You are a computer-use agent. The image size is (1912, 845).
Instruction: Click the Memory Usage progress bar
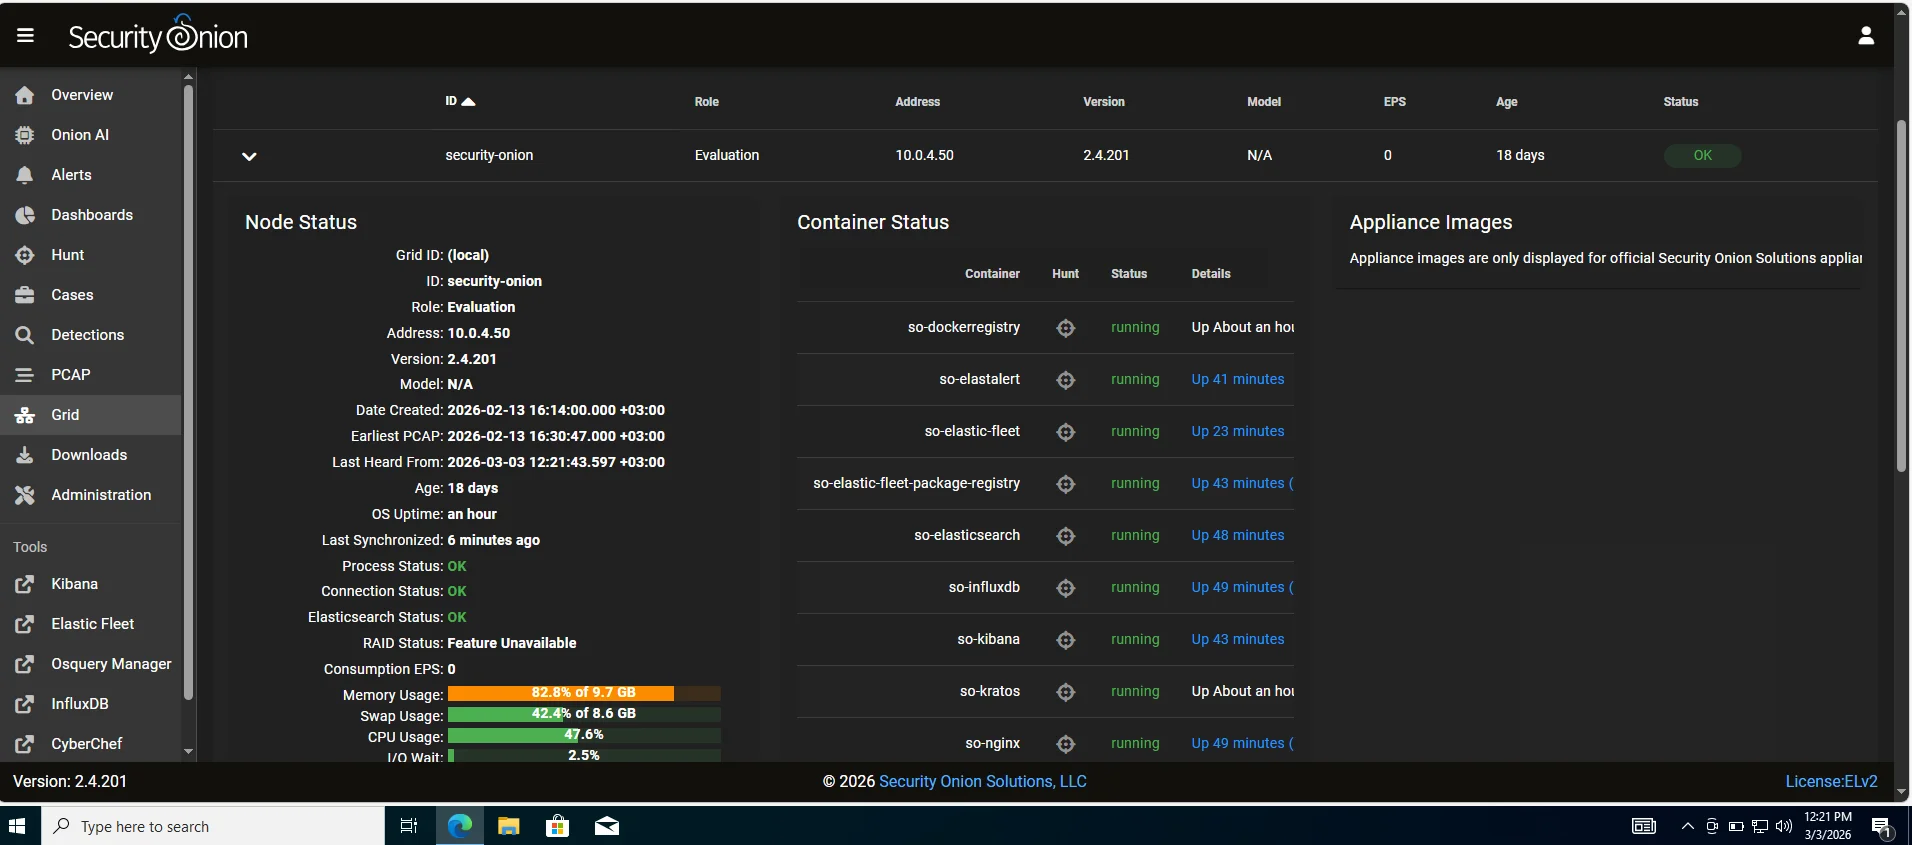click(x=583, y=693)
